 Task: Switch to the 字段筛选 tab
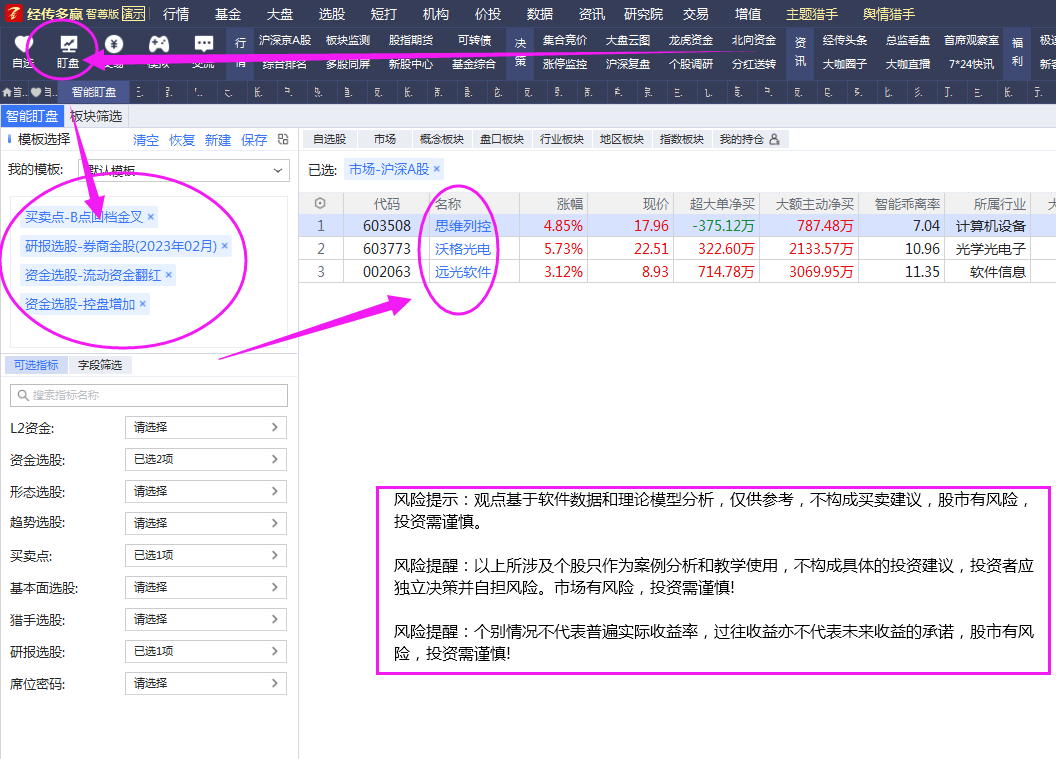(100, 365)
